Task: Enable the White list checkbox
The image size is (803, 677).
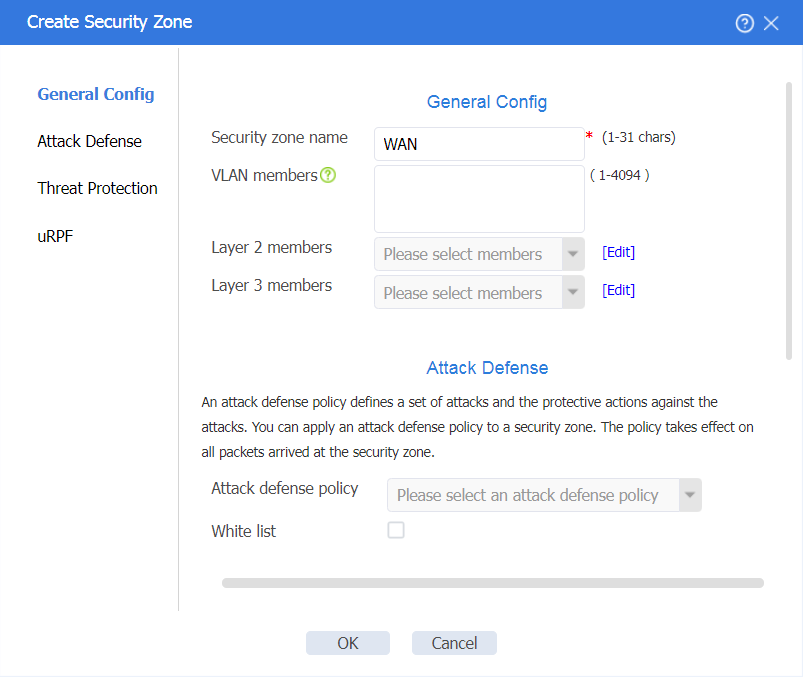Action: point(396,530)
